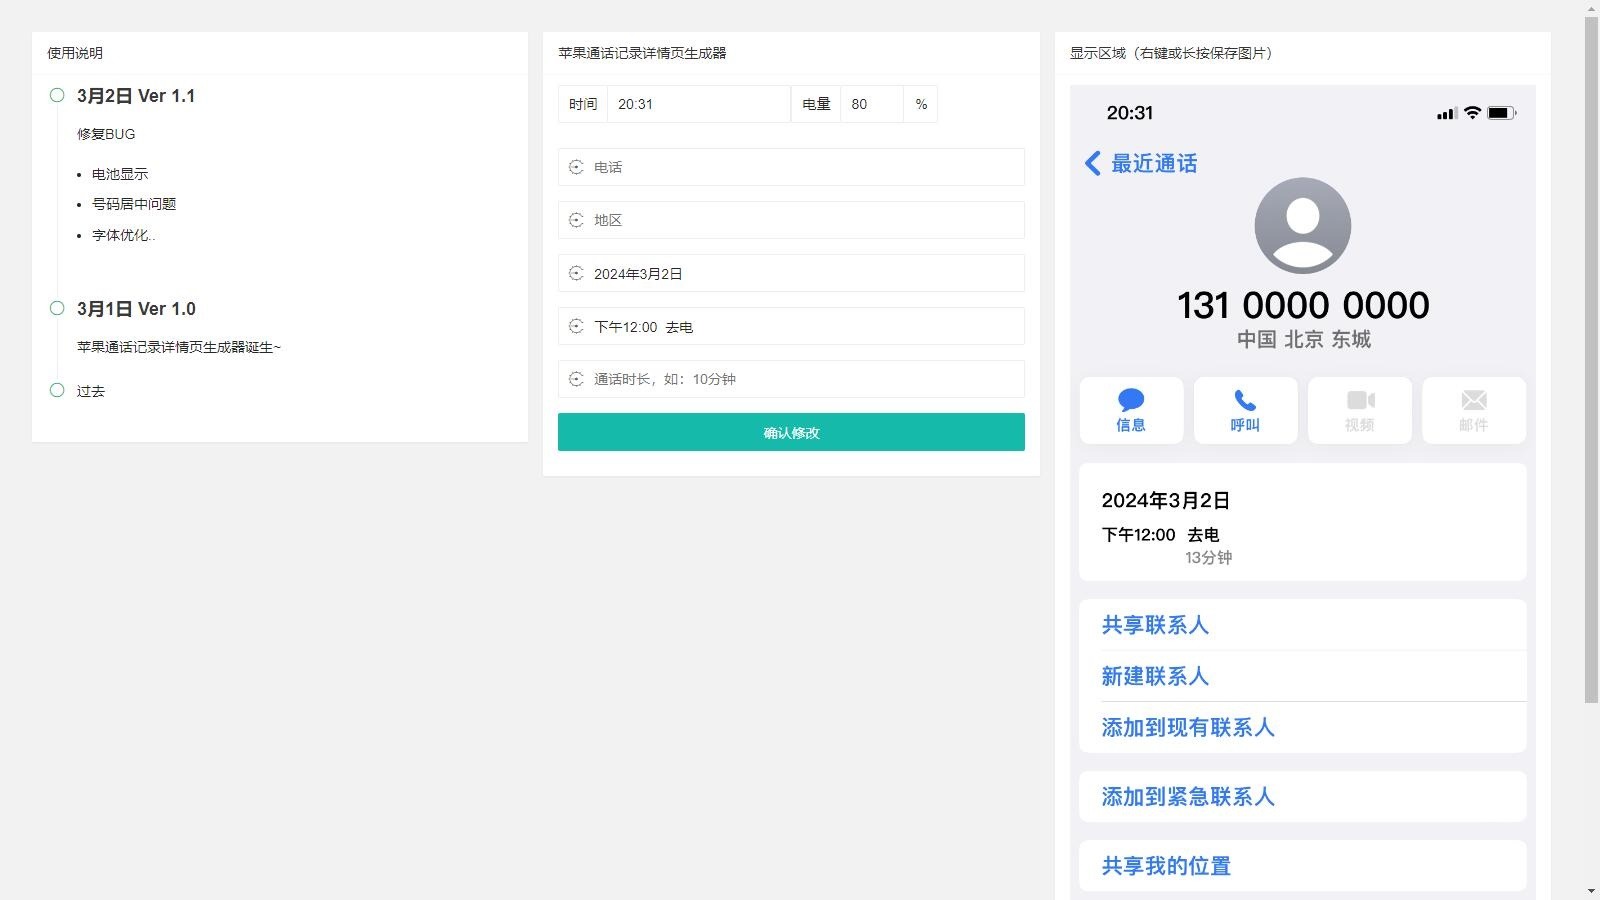Click the 3月2日 Ver 1.1 timeline heading
This screenshot has width=1600, height=900.
136,96
